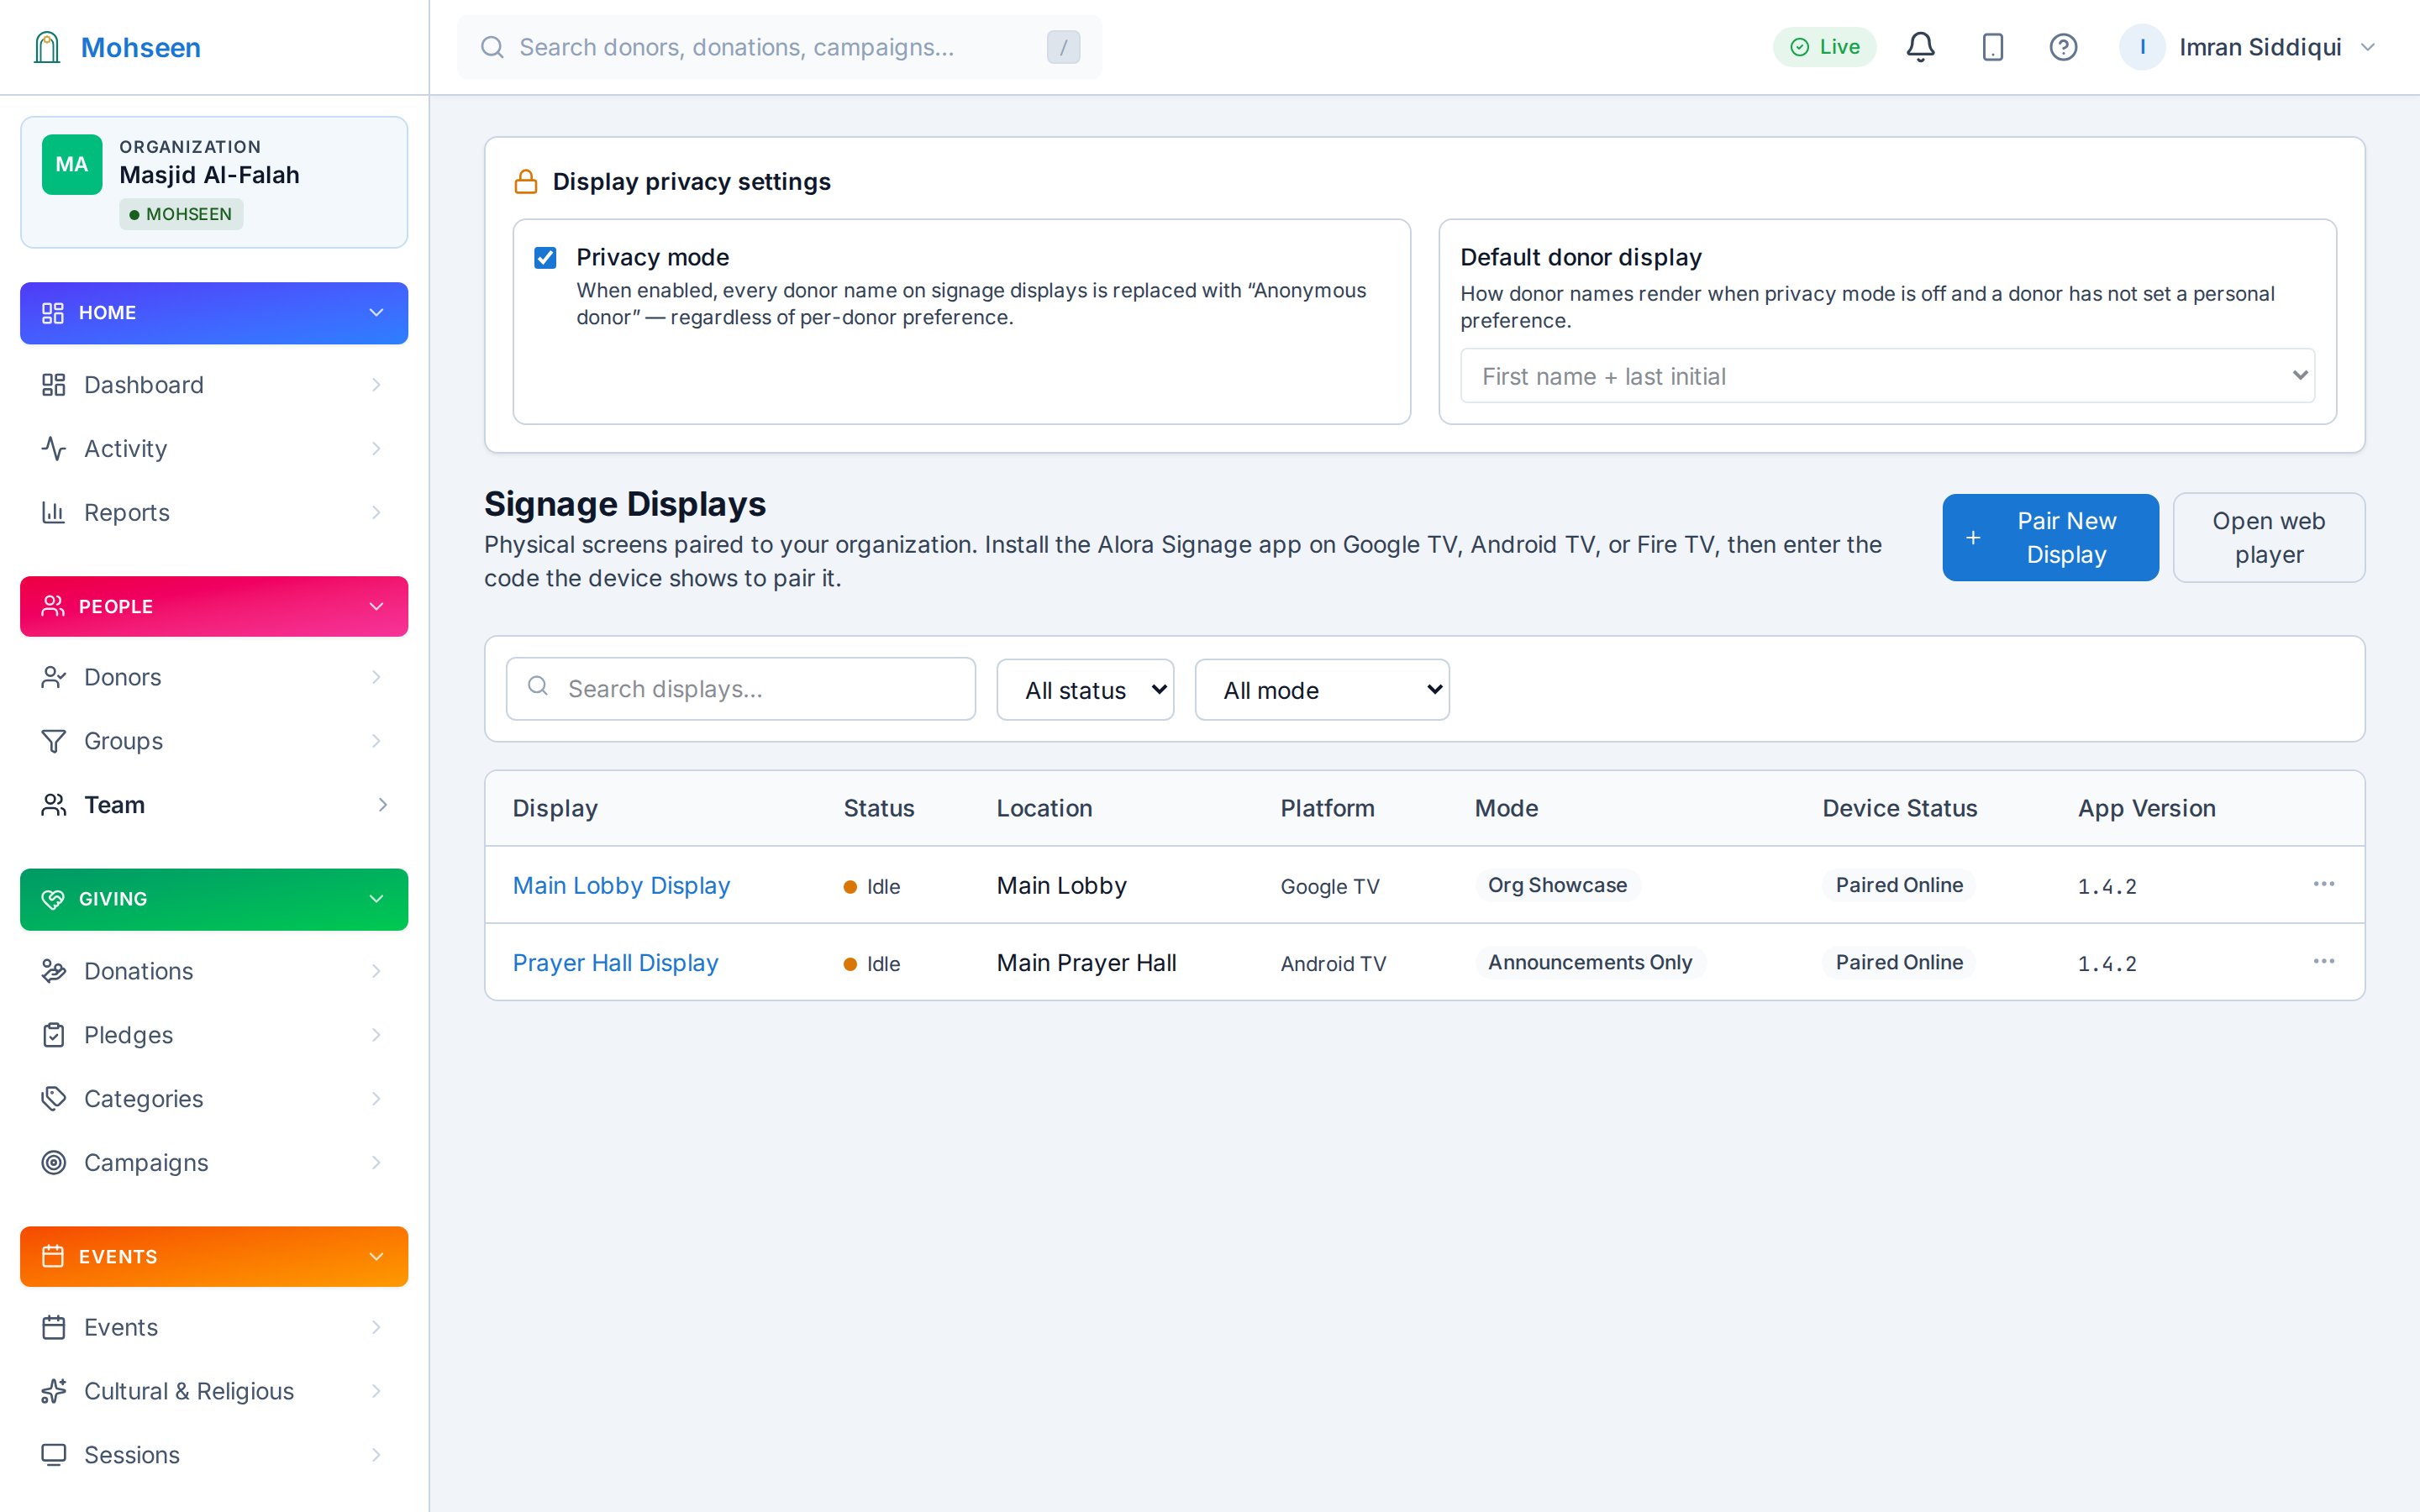Click Paired Online badge in Main Lobby row
The height and width of the screenshot is (1512, 2420).
click(x=1898, y=885)
